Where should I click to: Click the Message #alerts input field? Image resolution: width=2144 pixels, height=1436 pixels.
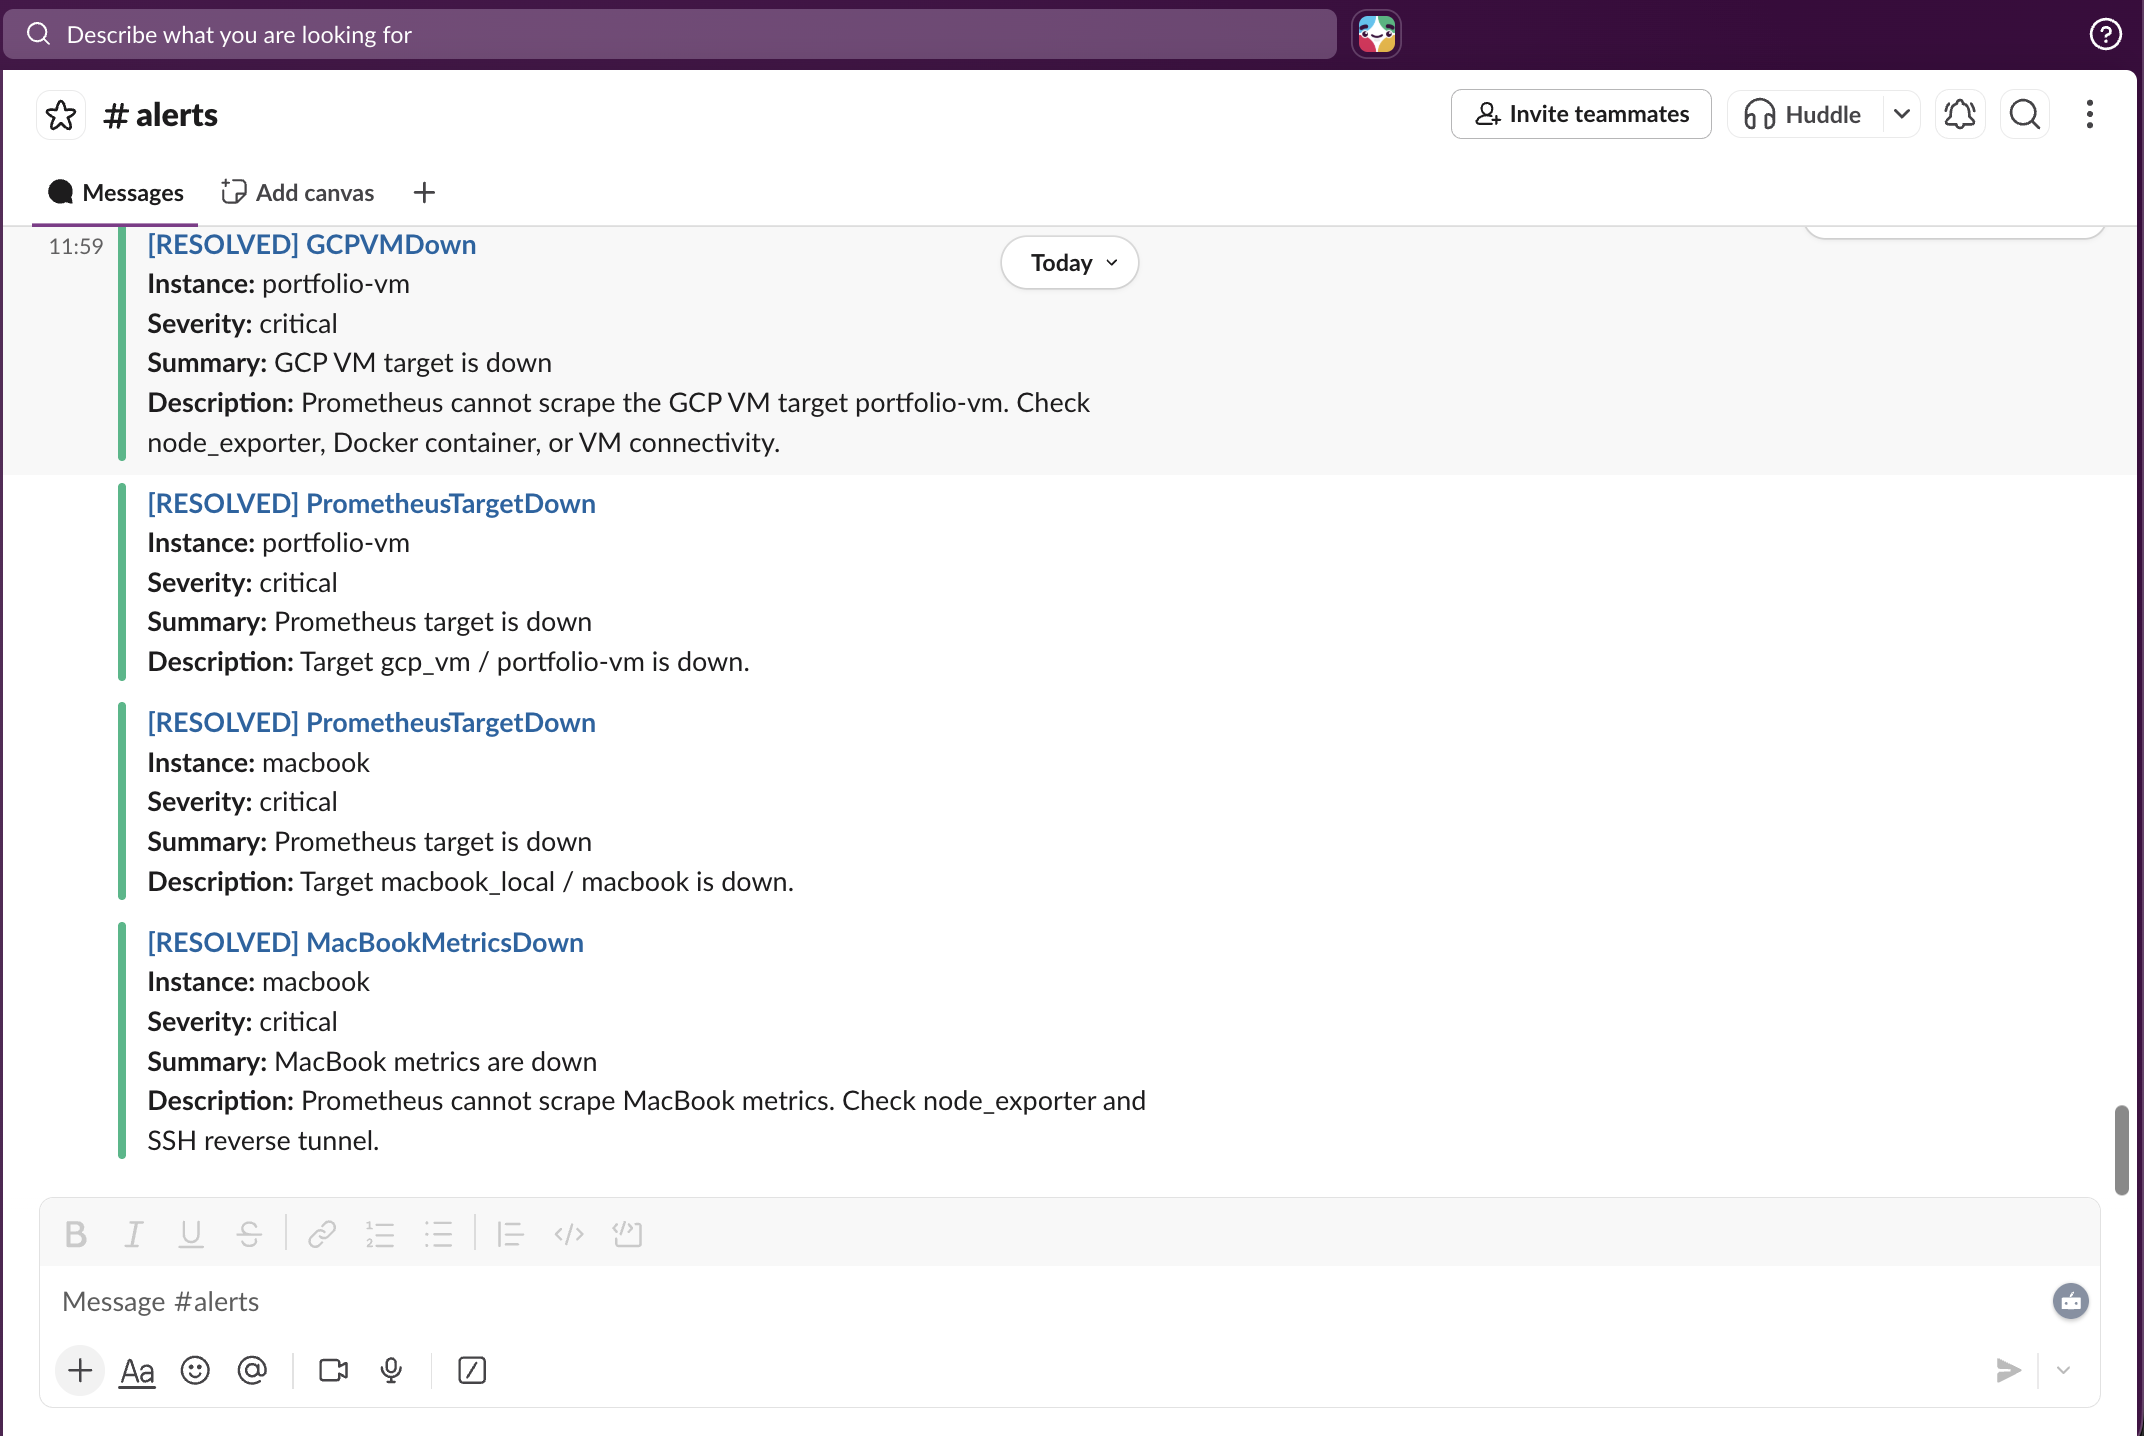[1040, 1301]
